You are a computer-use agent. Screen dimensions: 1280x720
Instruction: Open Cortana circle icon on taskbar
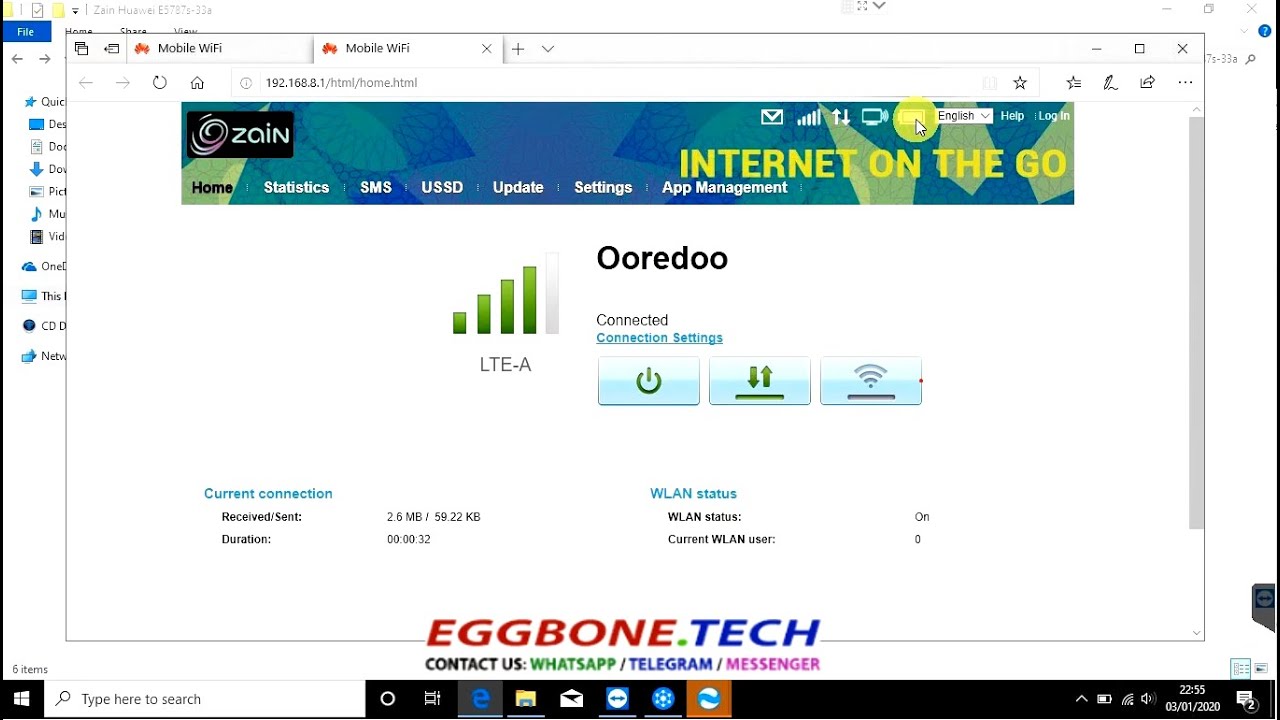pyautogui.click(x=388, y=699)
